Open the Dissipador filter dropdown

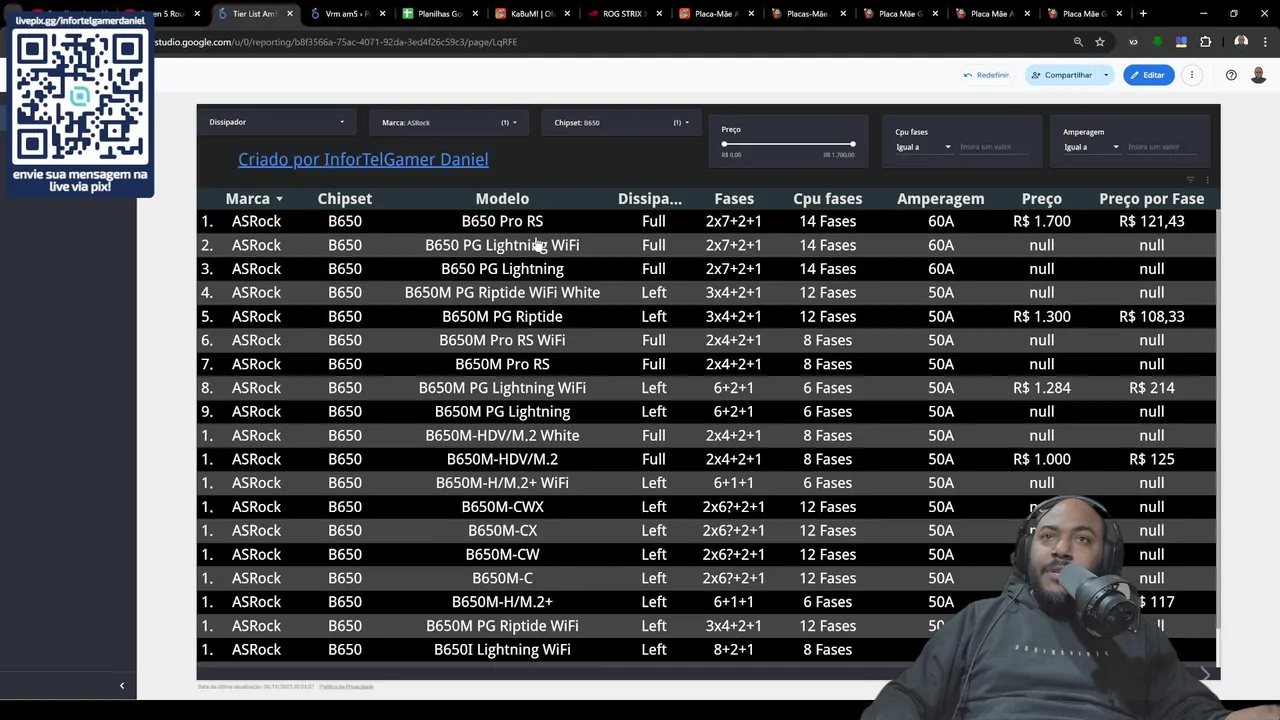click(x=276, y=122)
